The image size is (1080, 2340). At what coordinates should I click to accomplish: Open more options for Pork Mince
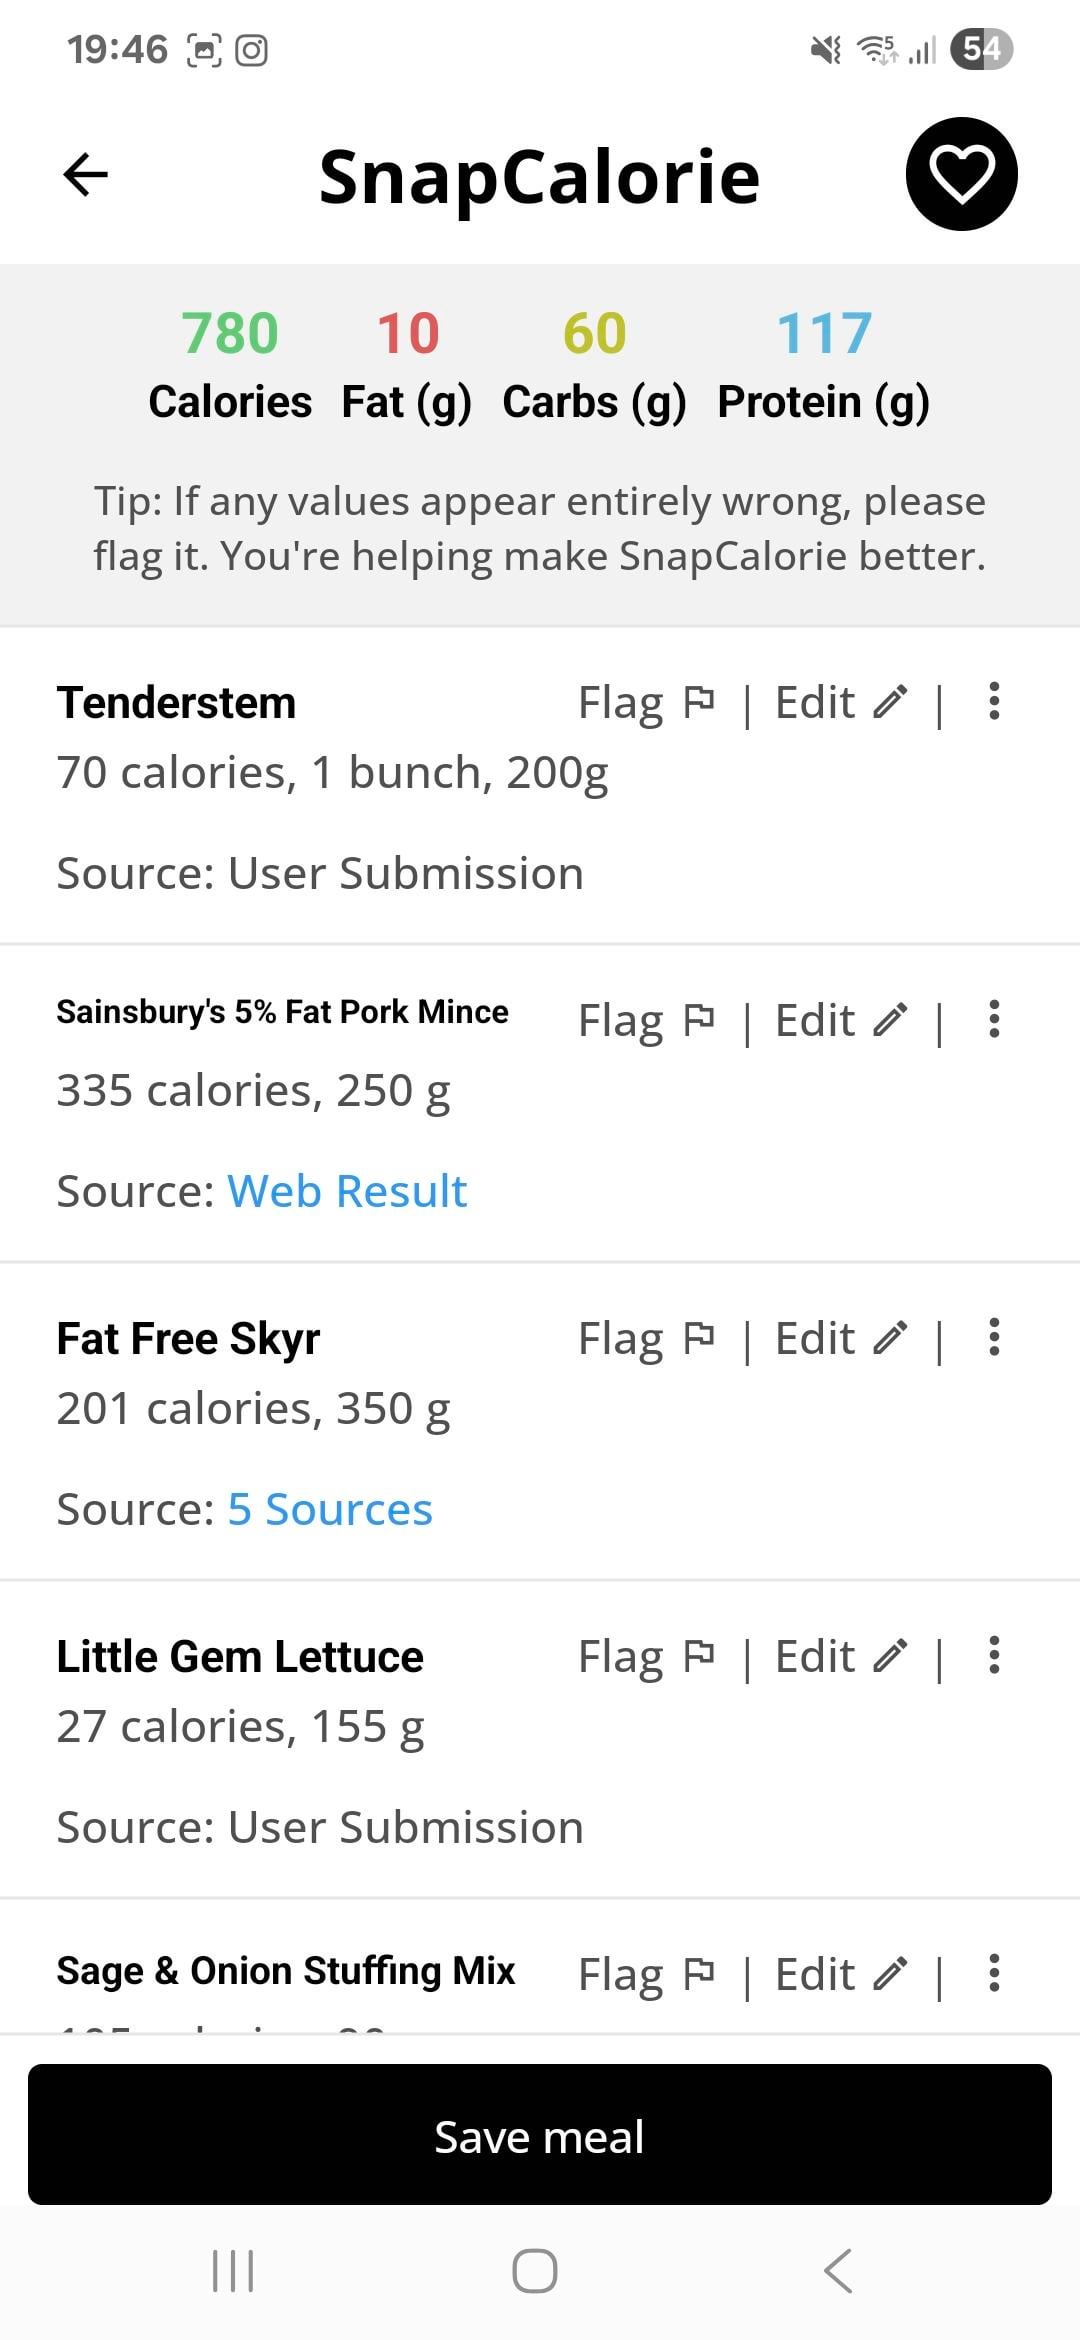tap(993, 1020)
